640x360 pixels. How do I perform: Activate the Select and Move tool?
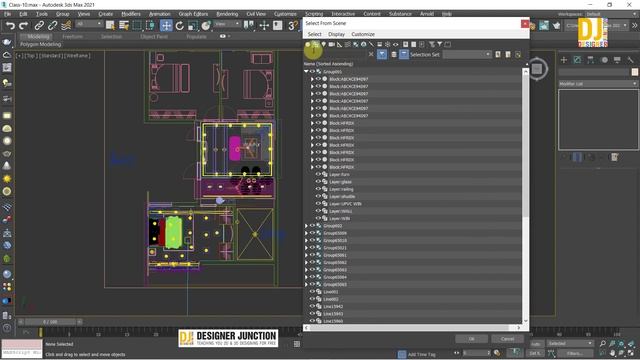(x=166, y=26)
